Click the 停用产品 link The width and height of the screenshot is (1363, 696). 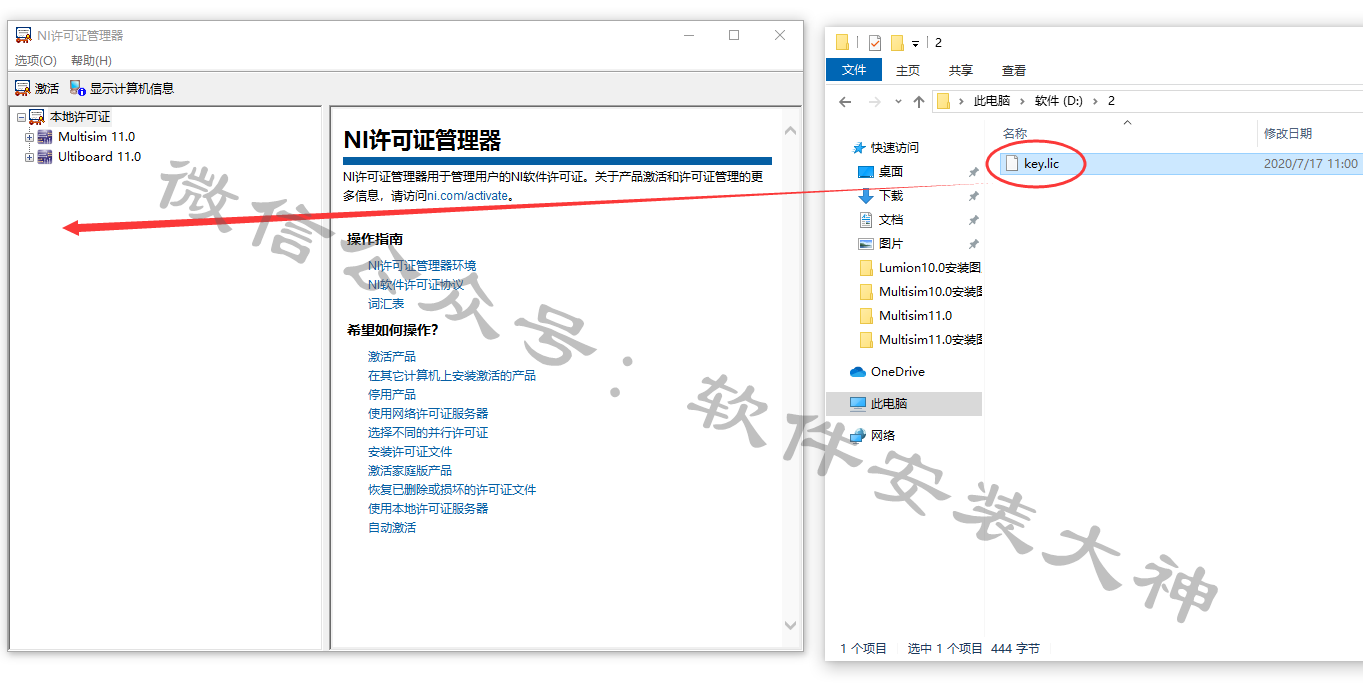[x=392, y=395]
